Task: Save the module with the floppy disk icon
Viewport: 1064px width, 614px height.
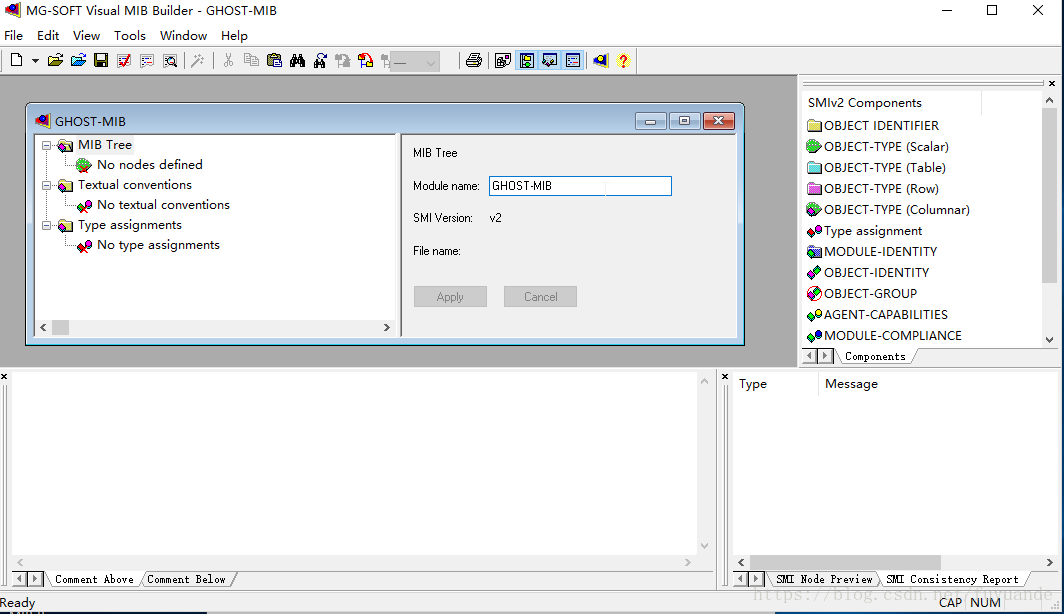Action: coord(101,60)
